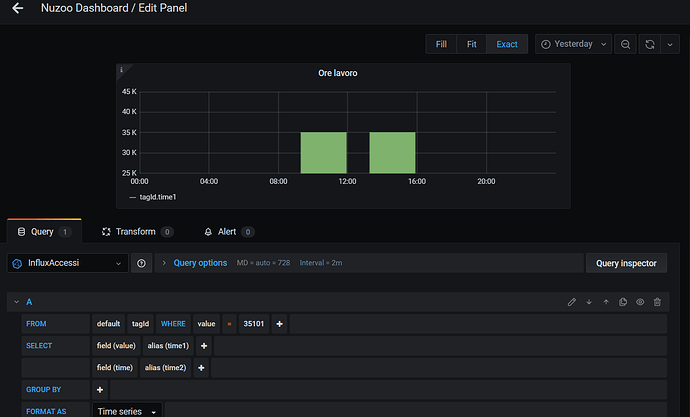Select the Exact display mode
This screenshot has width=690, height=417.
coord(507,44)
